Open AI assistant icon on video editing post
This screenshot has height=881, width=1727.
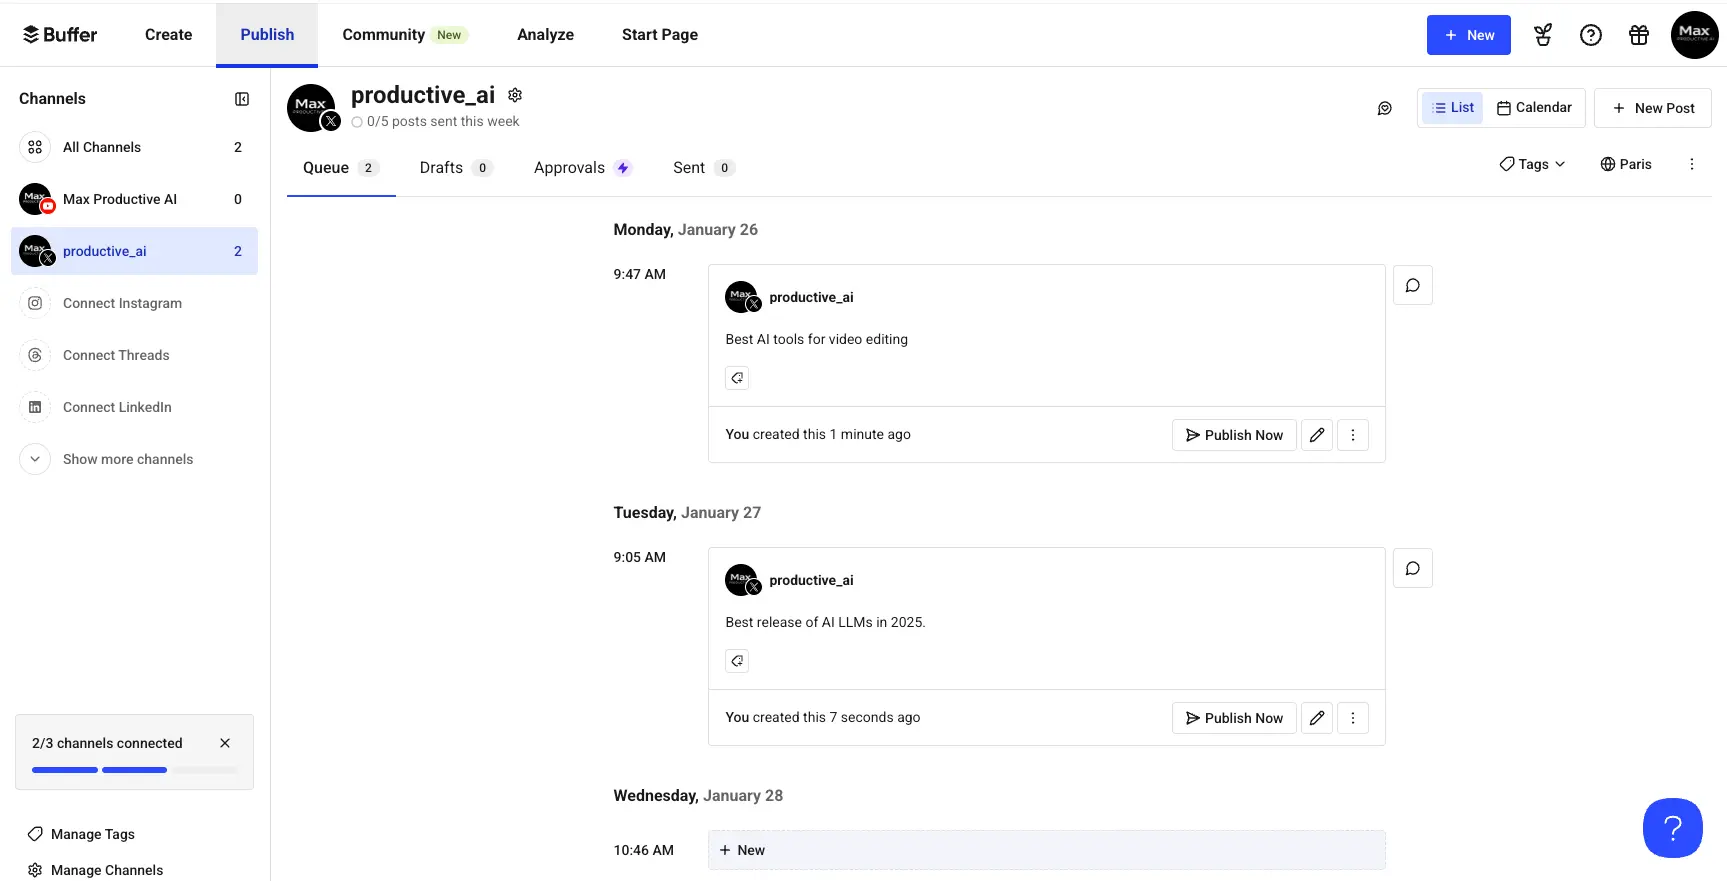(x=737, y=378)
